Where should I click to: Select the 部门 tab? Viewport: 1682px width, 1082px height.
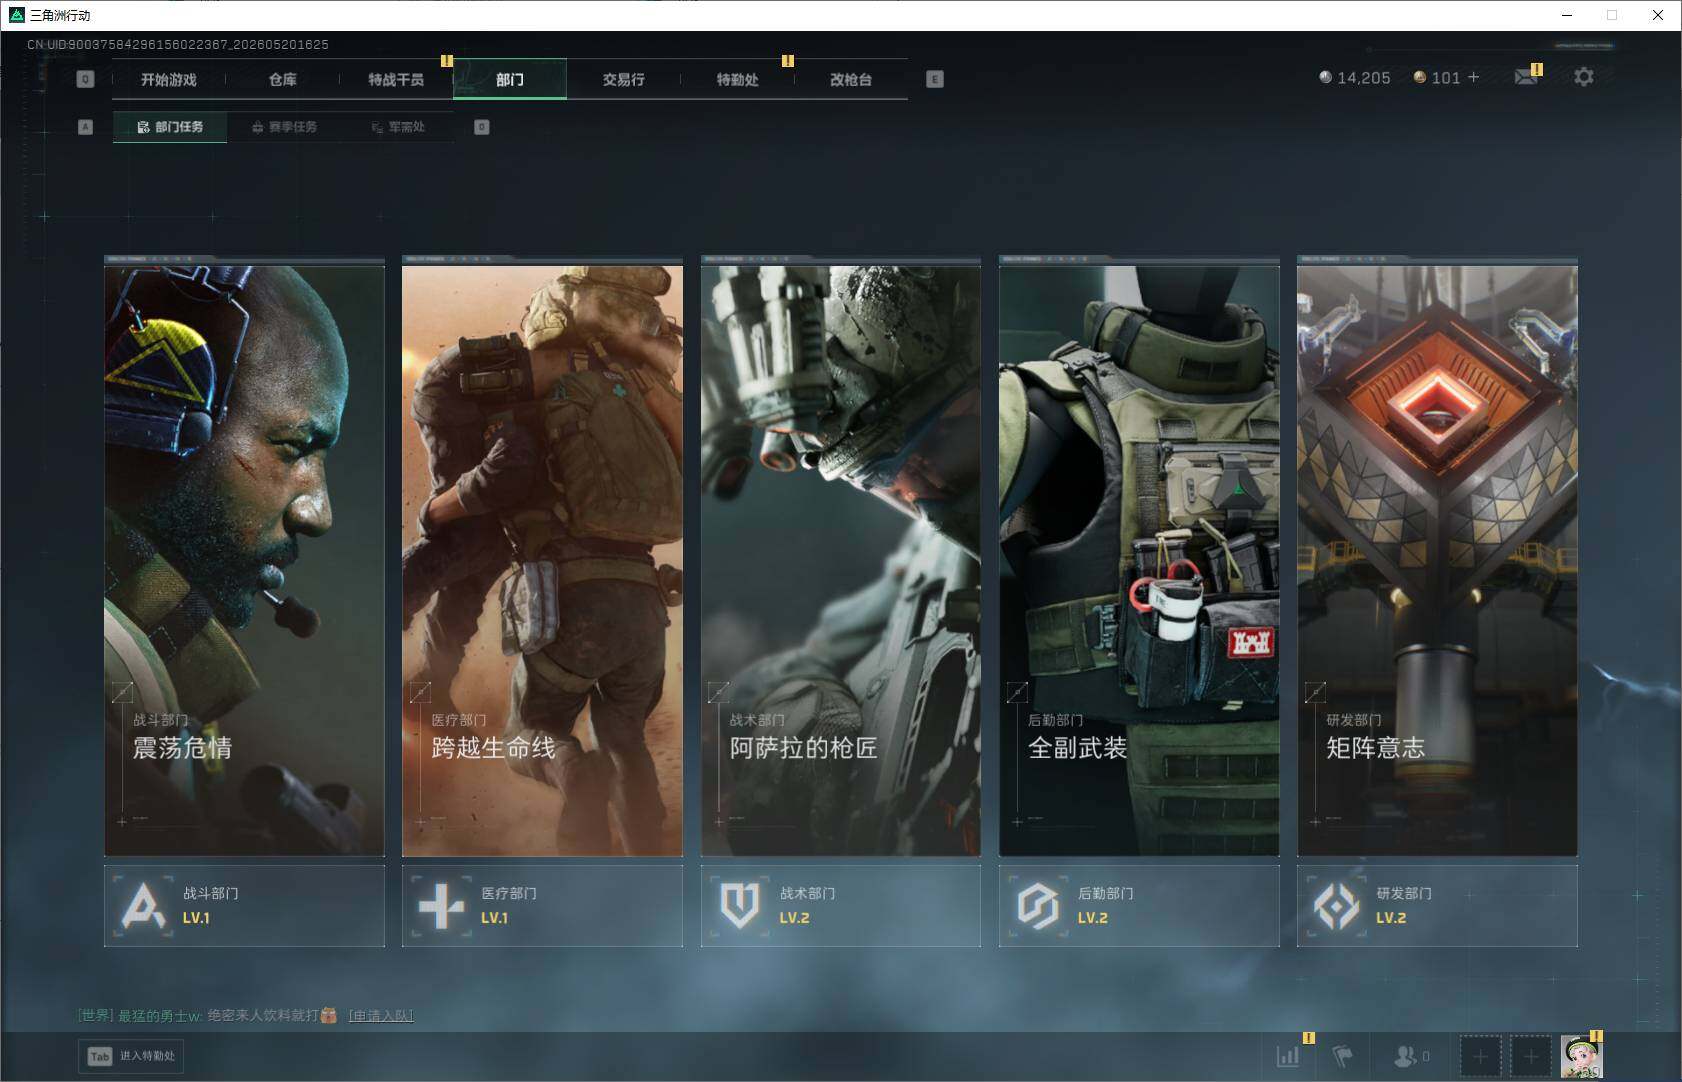click(x=510, y=79)
